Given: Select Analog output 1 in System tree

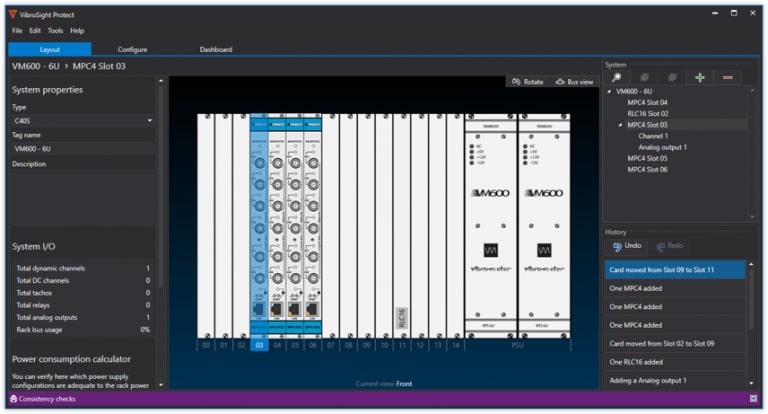Looking at the screenshot, I should (662, 147).
